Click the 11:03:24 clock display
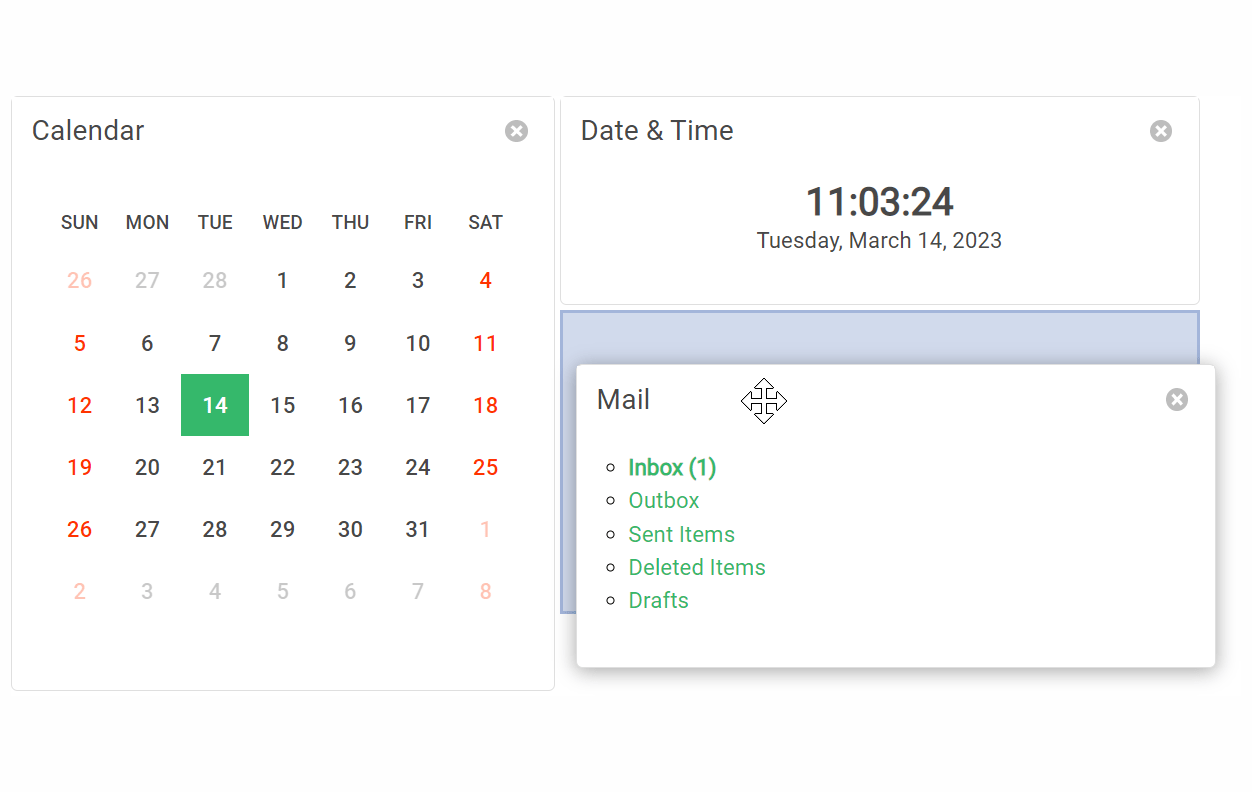This screenshot has height=792, width=1252. click(879, 202)
